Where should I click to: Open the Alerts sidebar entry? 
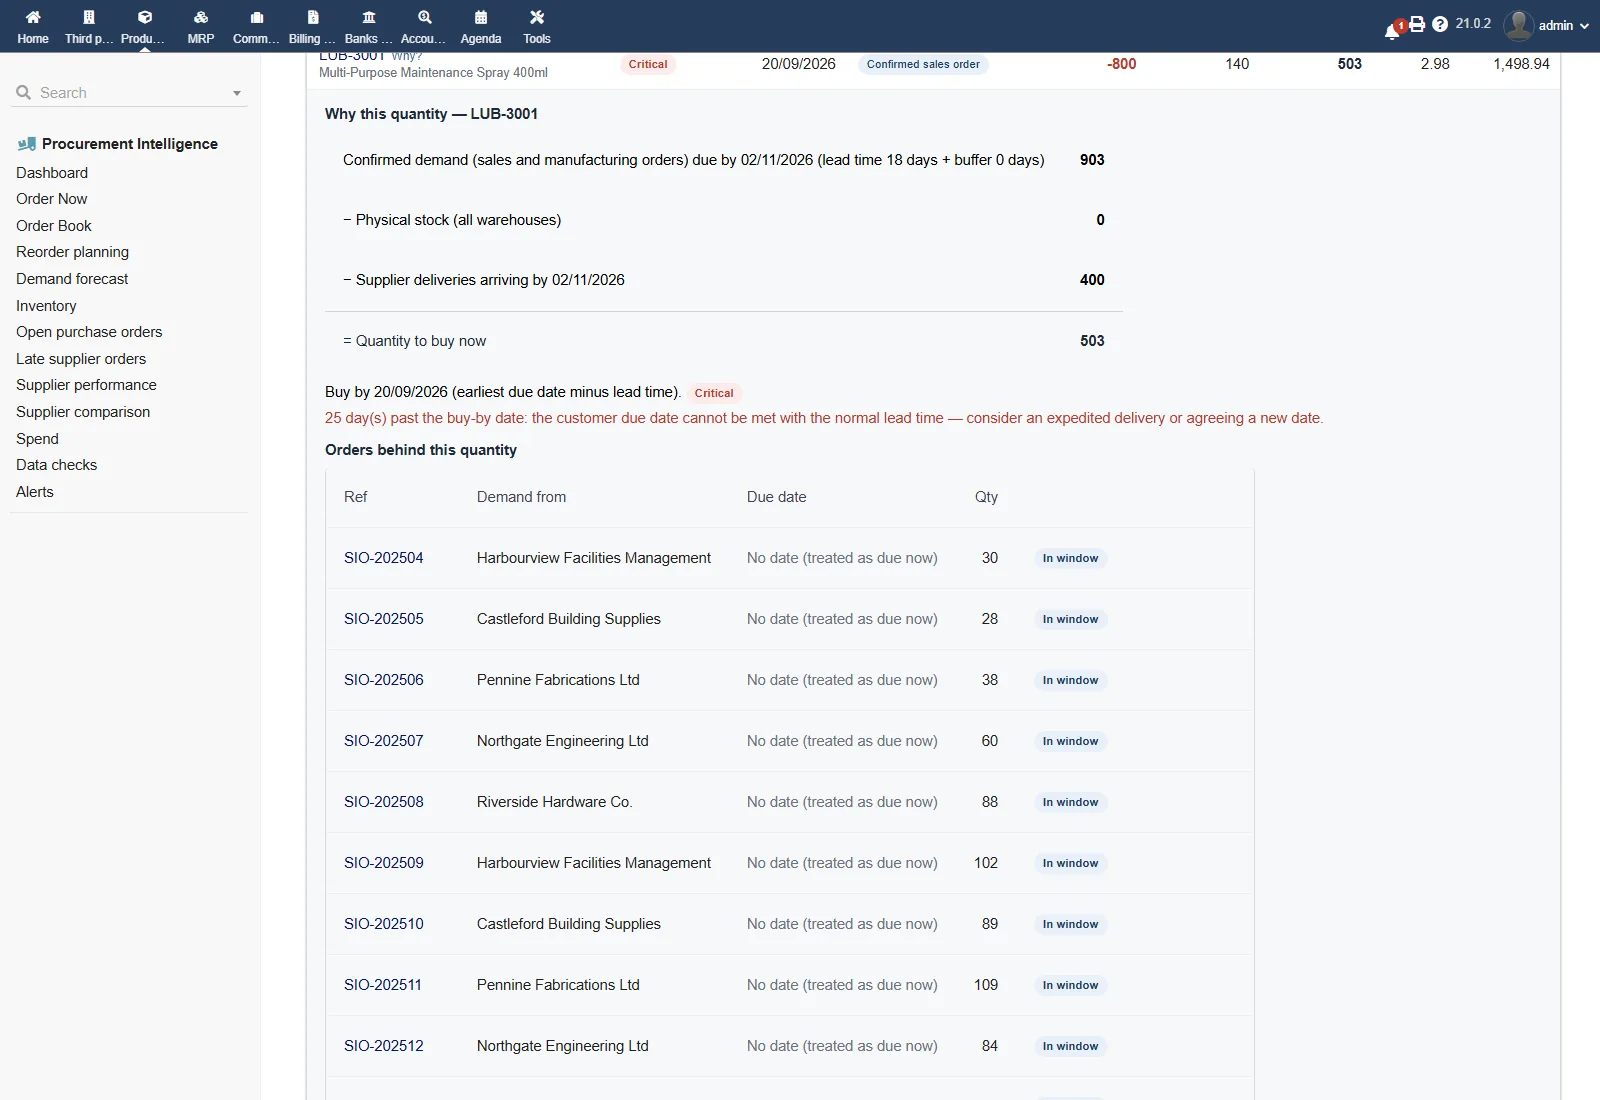pyautogui.click(x=35, y=492)
